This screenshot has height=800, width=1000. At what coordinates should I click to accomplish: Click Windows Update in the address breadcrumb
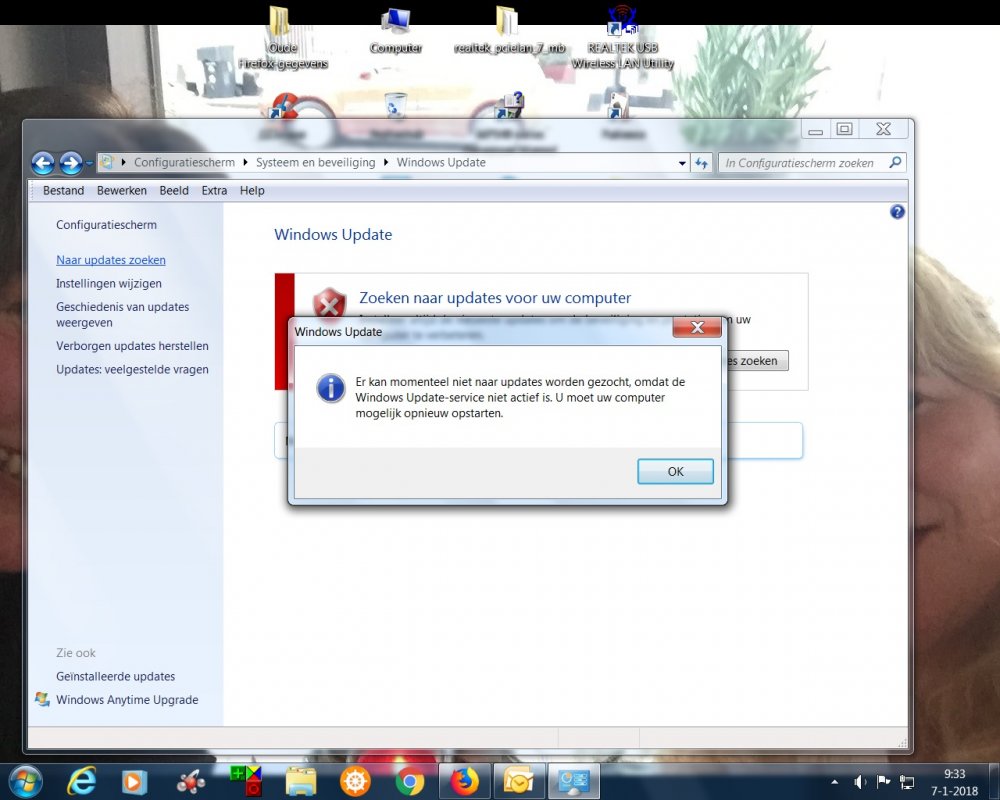(441, 163)
